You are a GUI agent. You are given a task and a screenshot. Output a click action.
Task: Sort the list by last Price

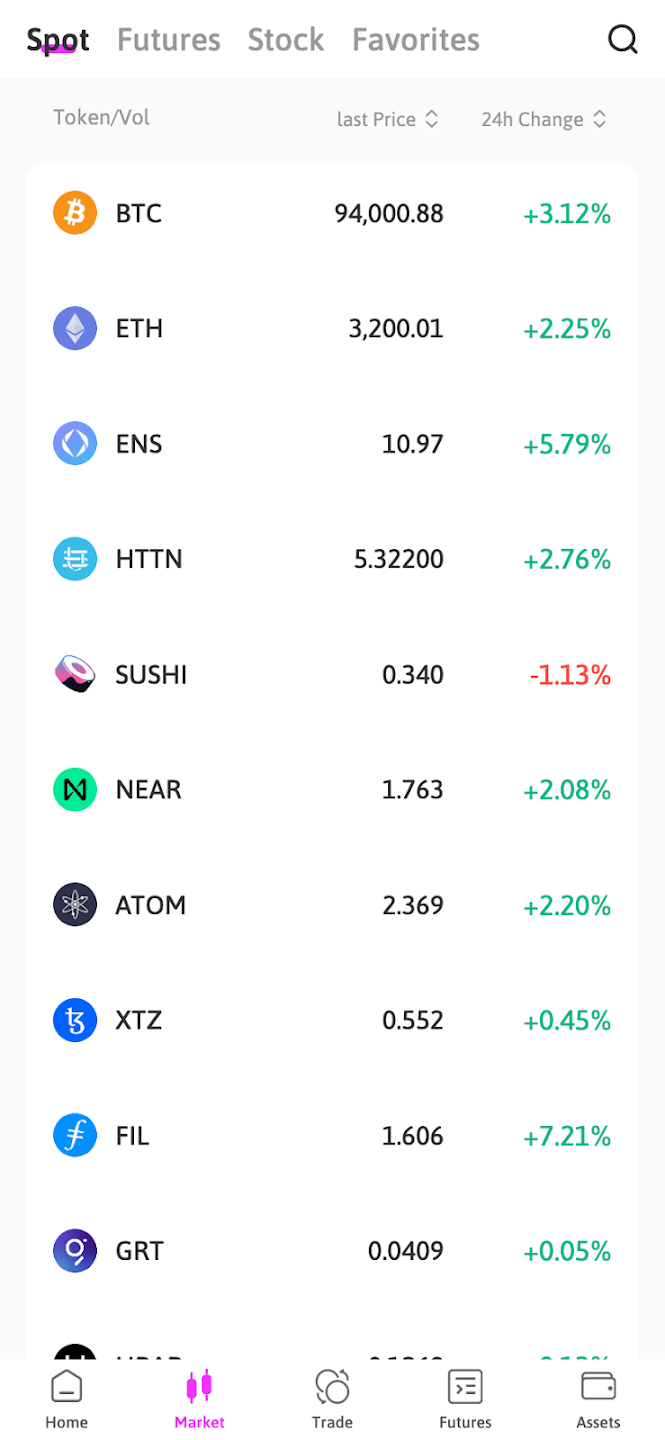coord(387,119)
